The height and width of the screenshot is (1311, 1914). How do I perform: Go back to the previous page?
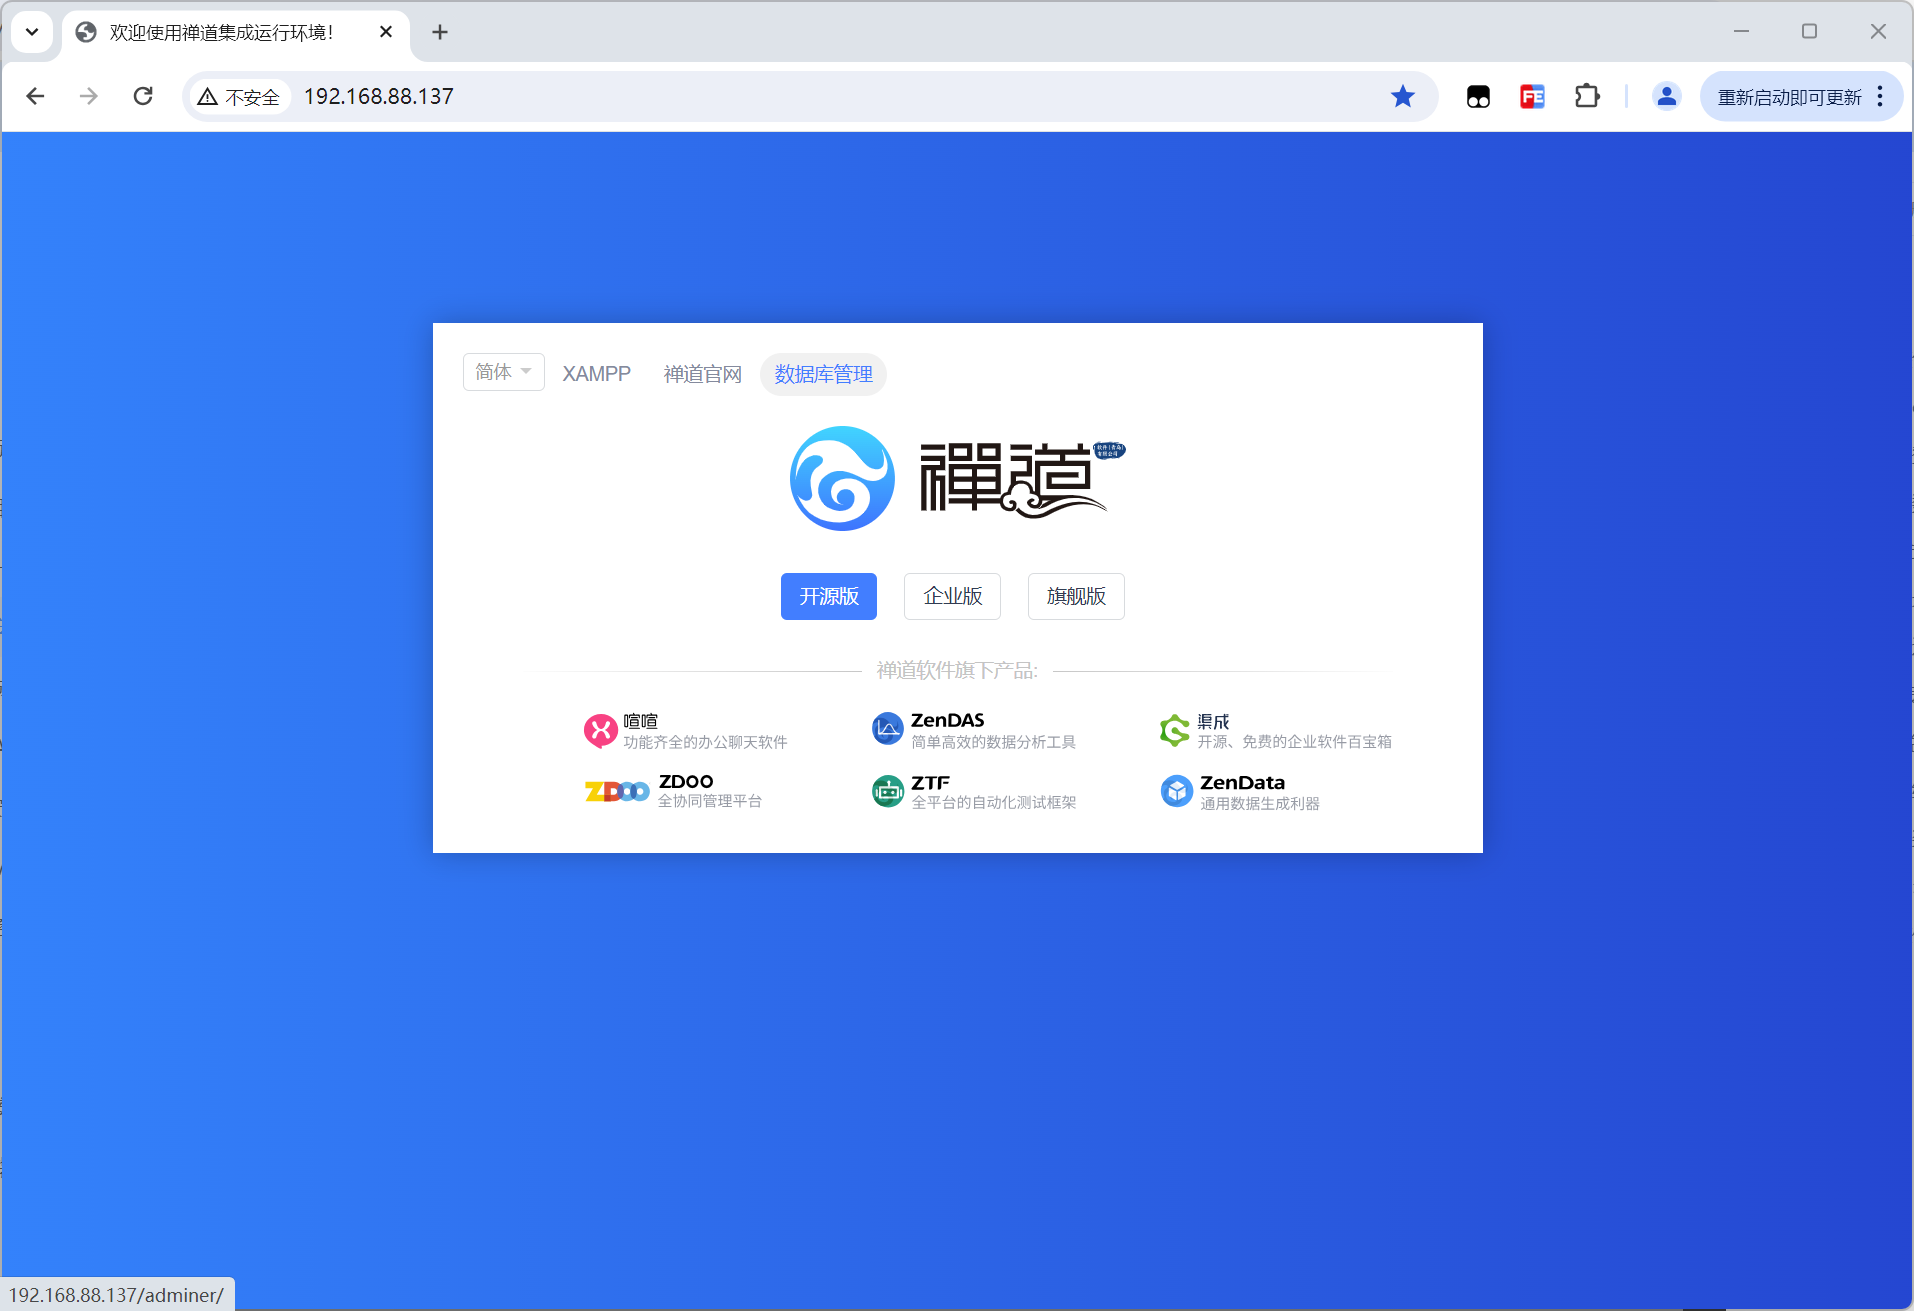tap(36, 96)
